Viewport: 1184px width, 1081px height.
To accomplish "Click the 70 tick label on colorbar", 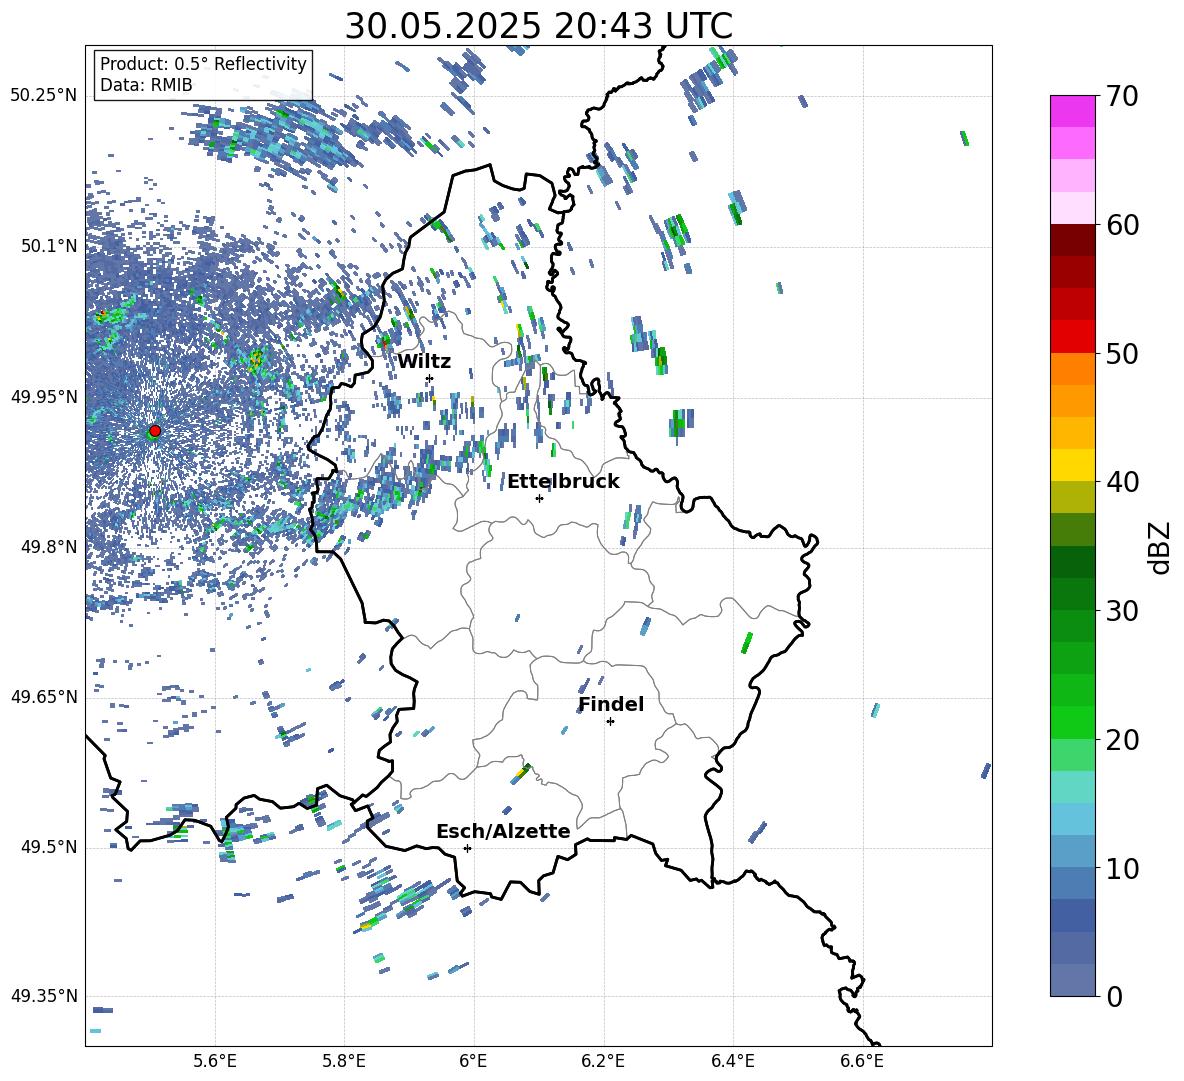I will 1121,96.
